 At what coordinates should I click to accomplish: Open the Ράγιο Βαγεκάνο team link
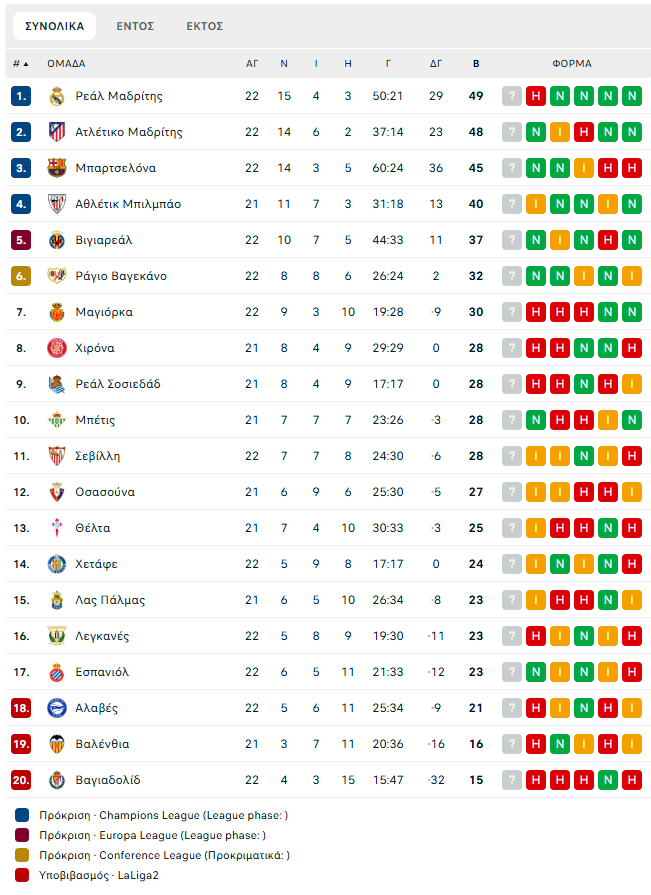[x=121, y=276]
